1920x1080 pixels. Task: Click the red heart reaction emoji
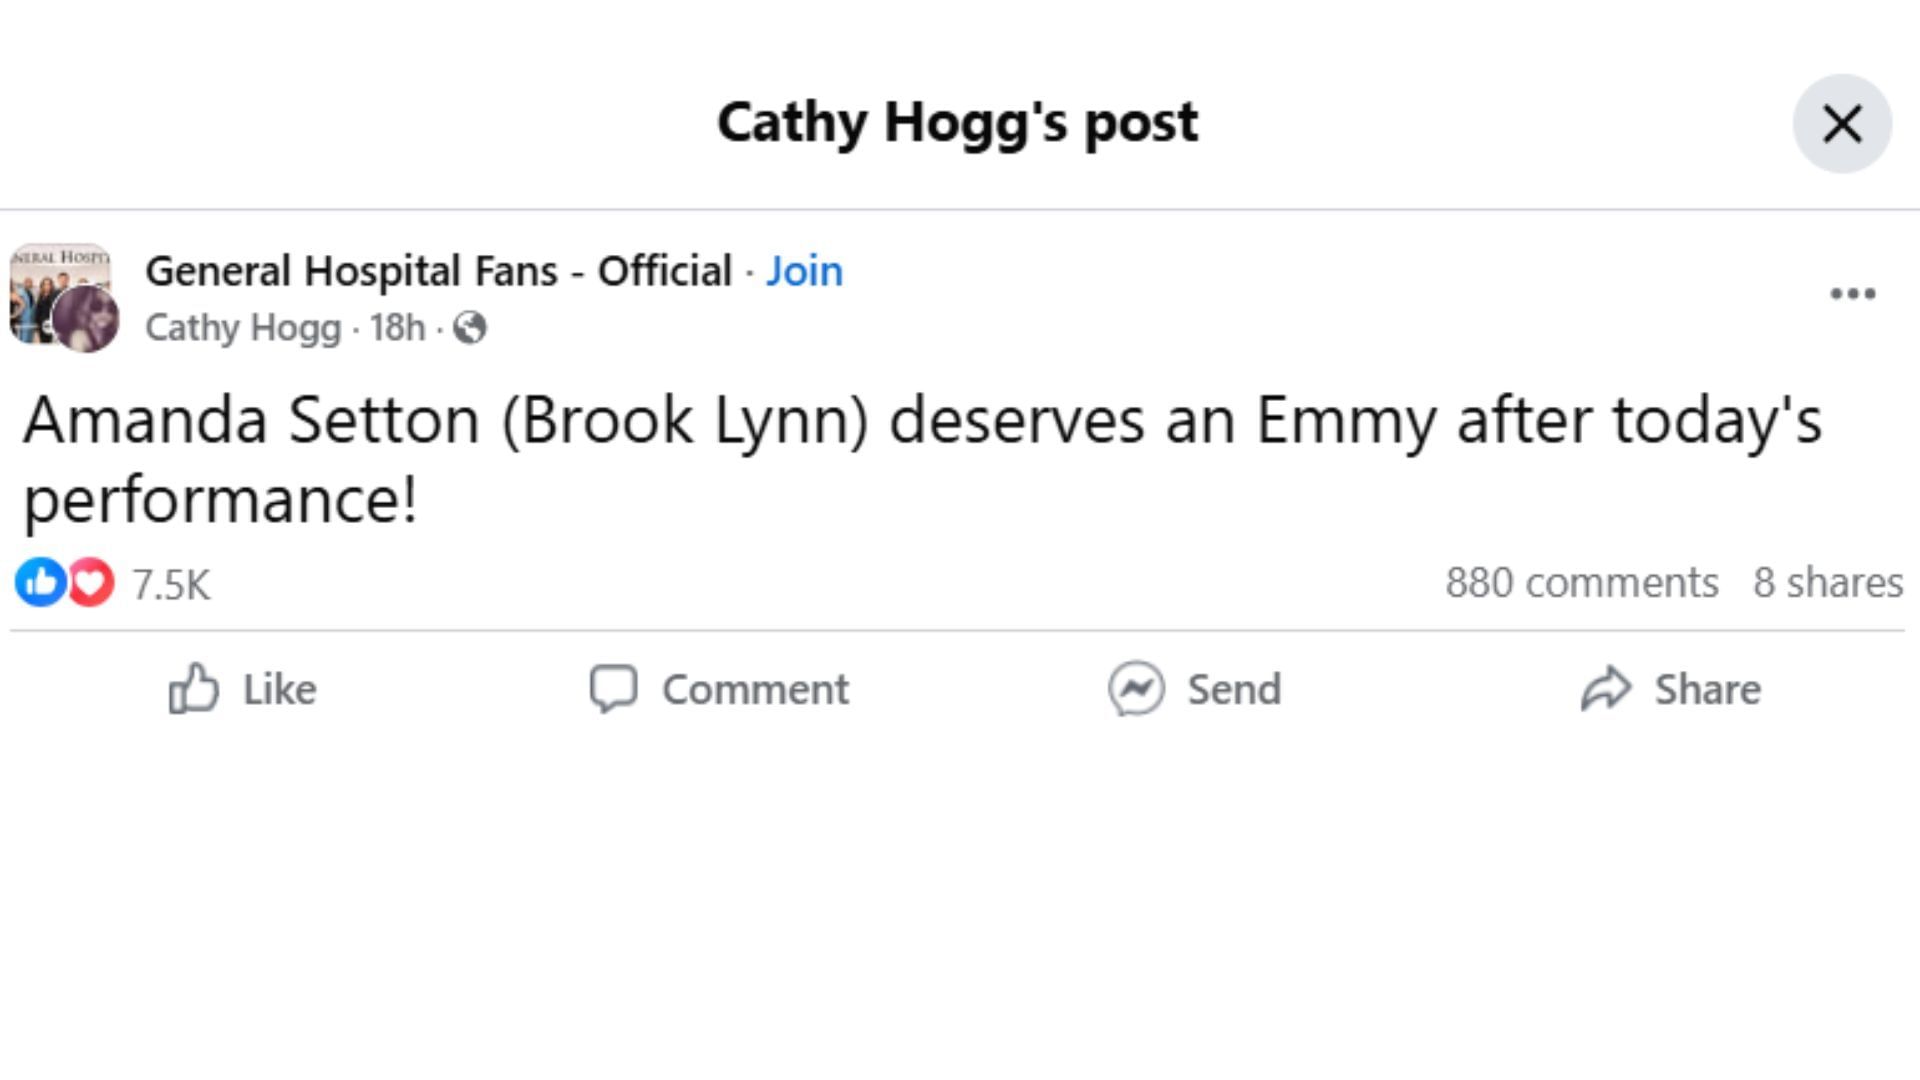coord(91,582)
